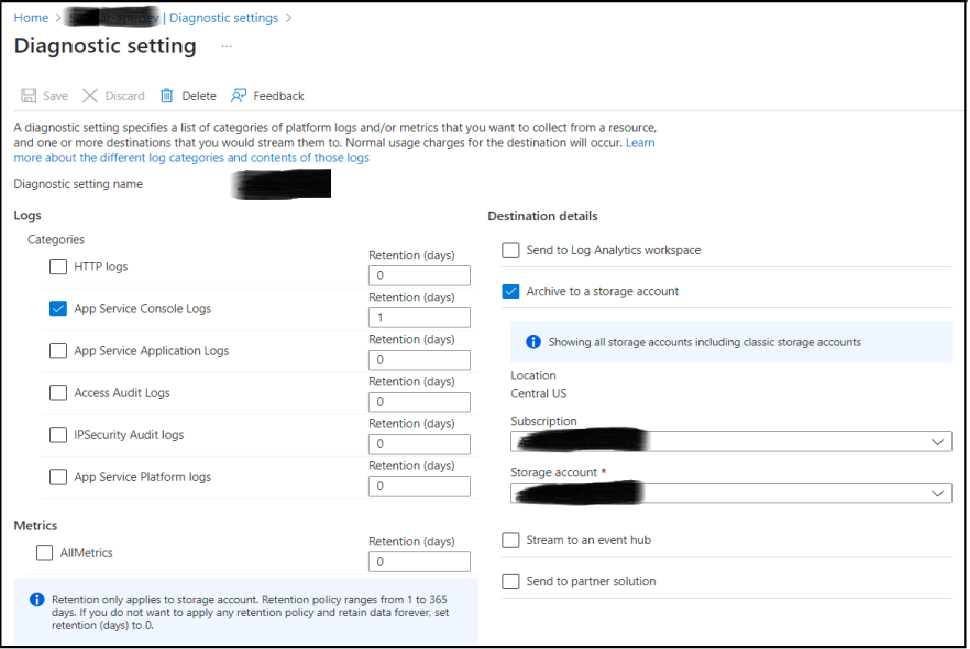Click the Save disk icon
Screen dimensions: 970x649
[x=29, y=96]
